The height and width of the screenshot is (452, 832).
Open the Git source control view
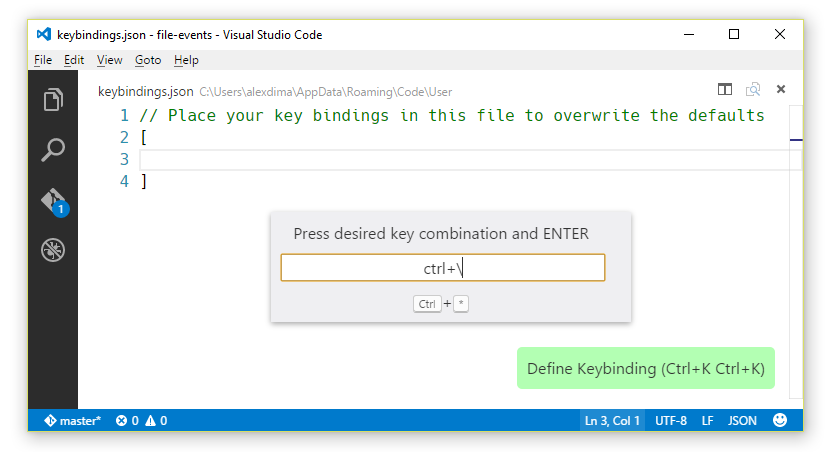53,200
